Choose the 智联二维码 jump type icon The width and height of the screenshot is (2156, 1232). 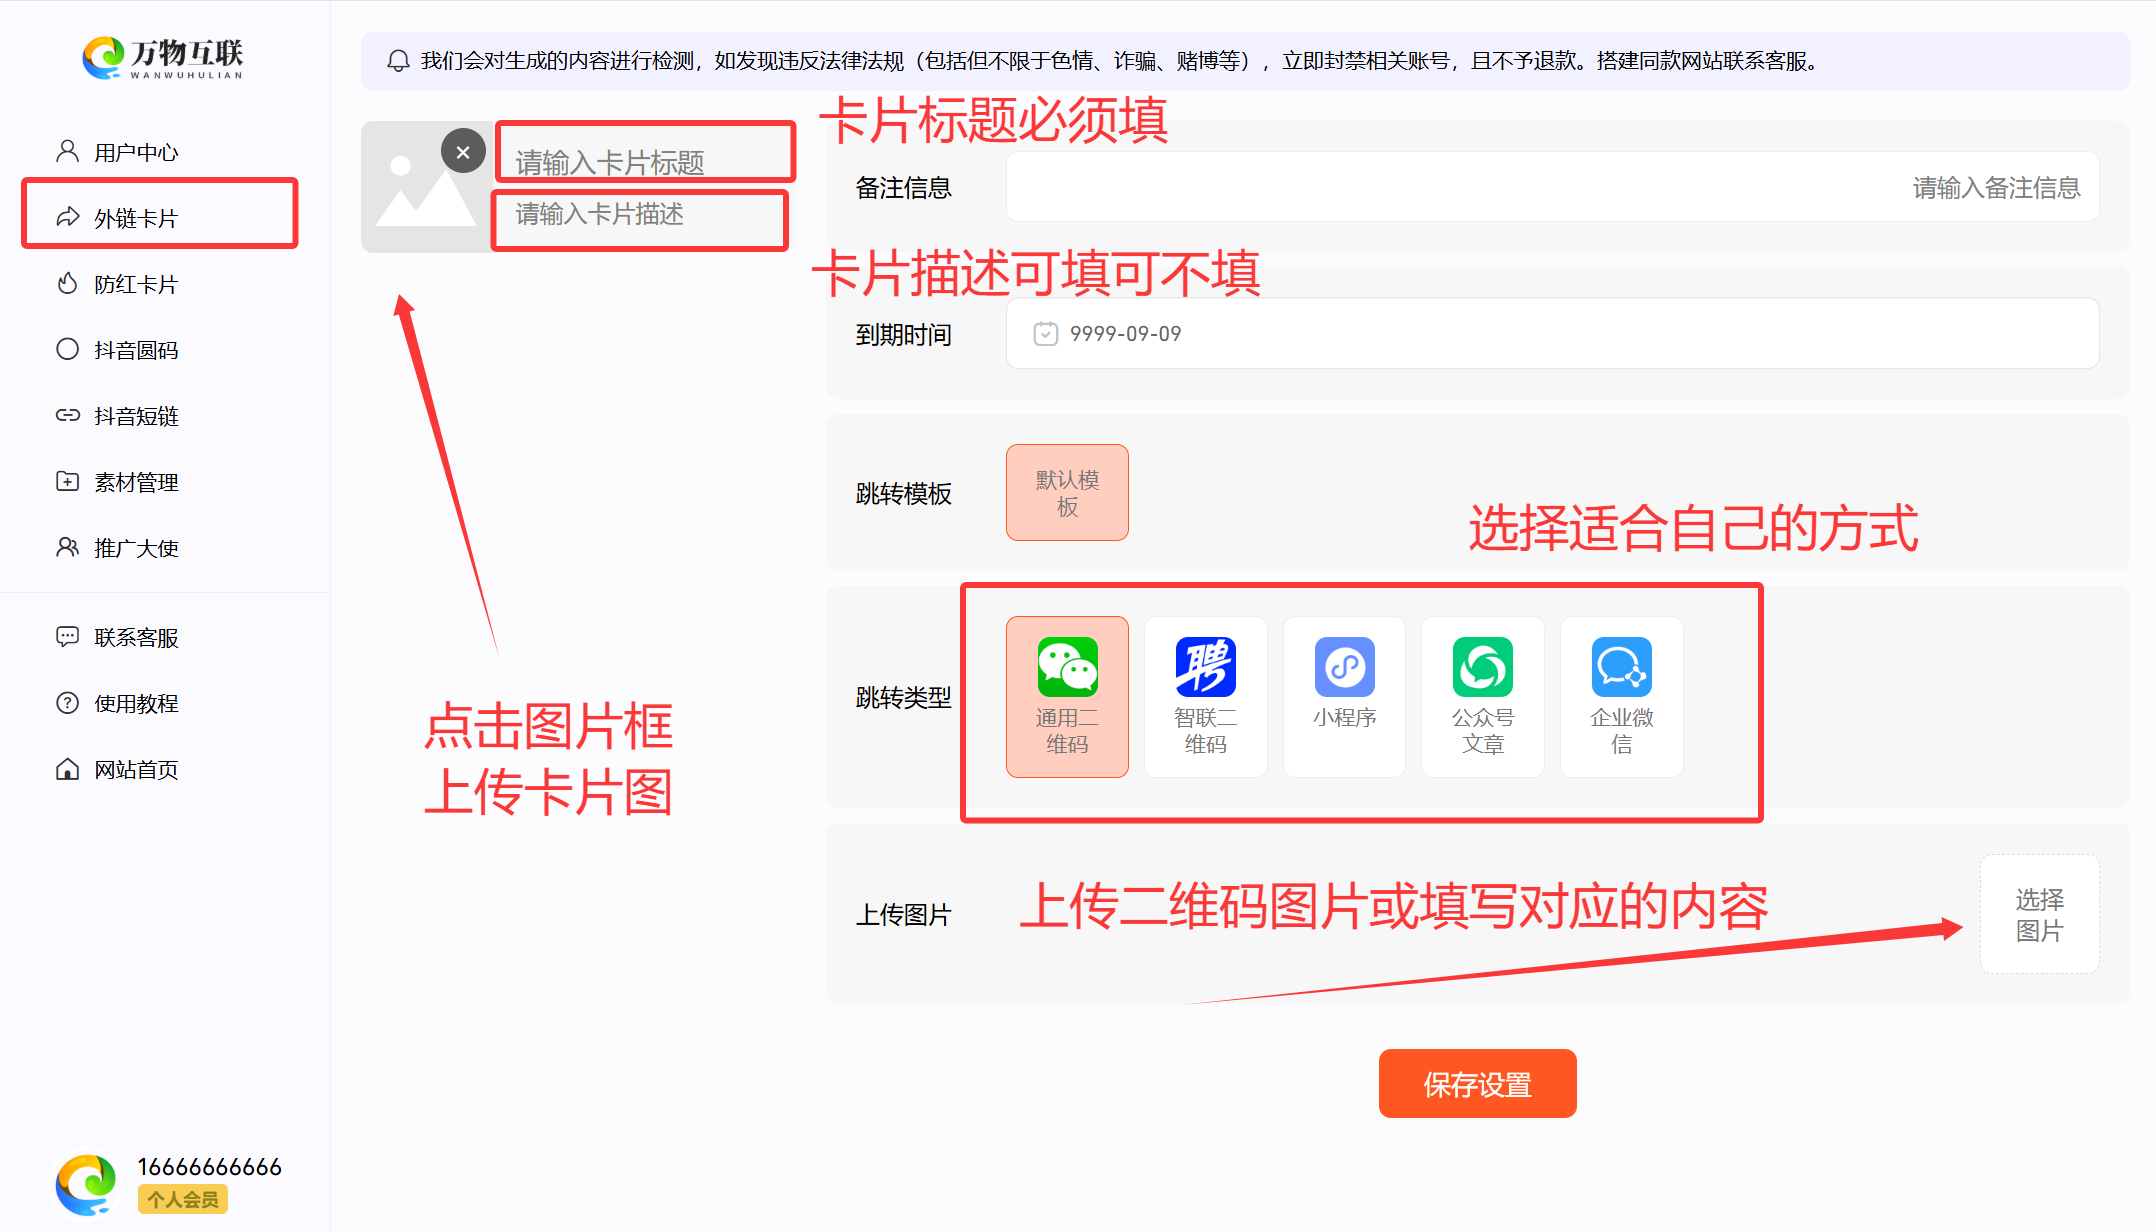click(x=1205, y=667)
